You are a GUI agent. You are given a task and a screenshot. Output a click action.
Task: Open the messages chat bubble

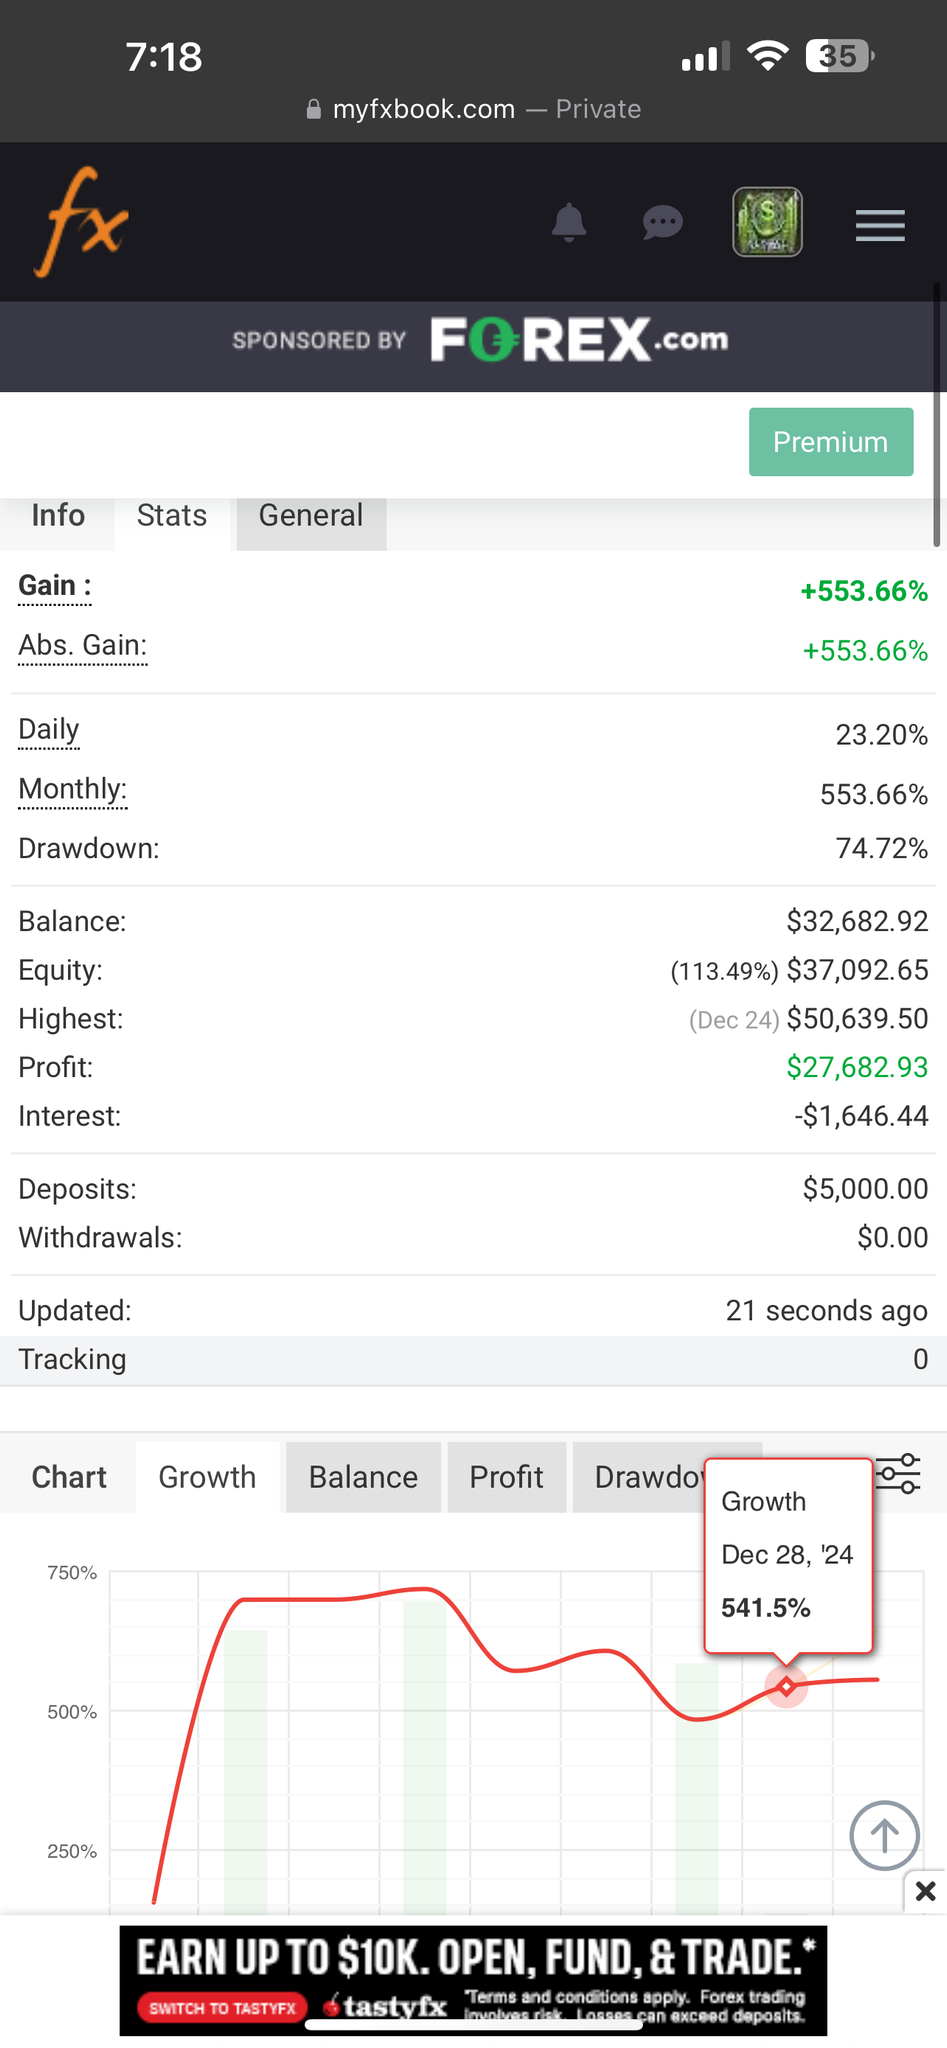(662, 222)
